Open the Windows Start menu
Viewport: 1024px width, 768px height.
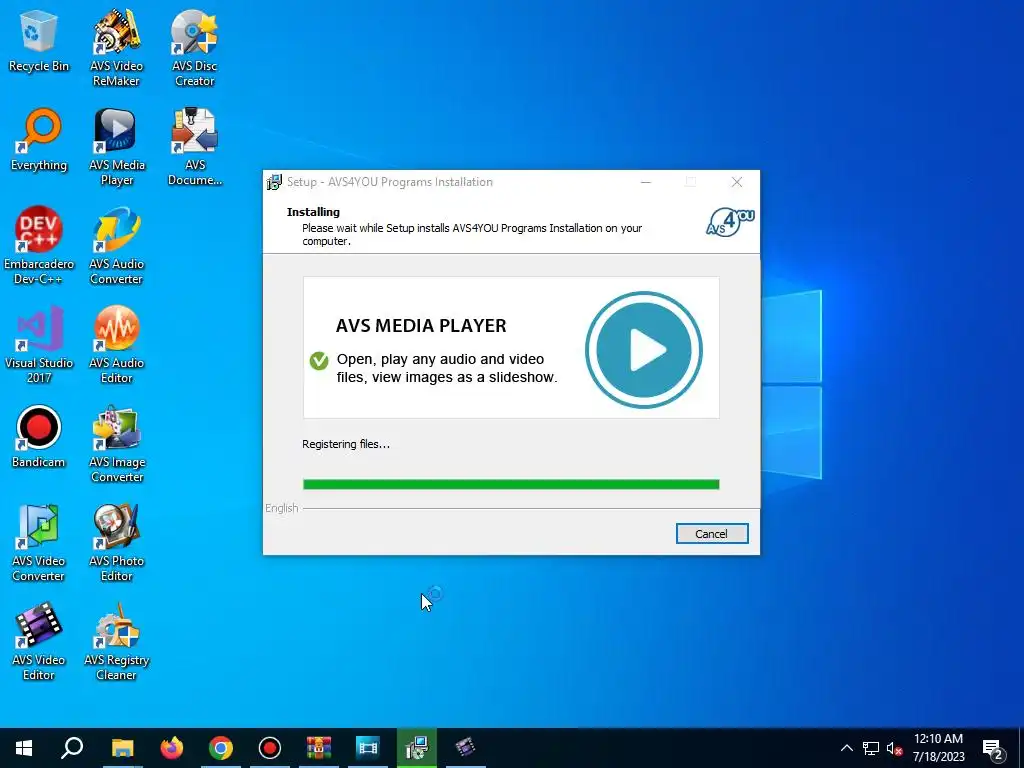coord(24,748)
